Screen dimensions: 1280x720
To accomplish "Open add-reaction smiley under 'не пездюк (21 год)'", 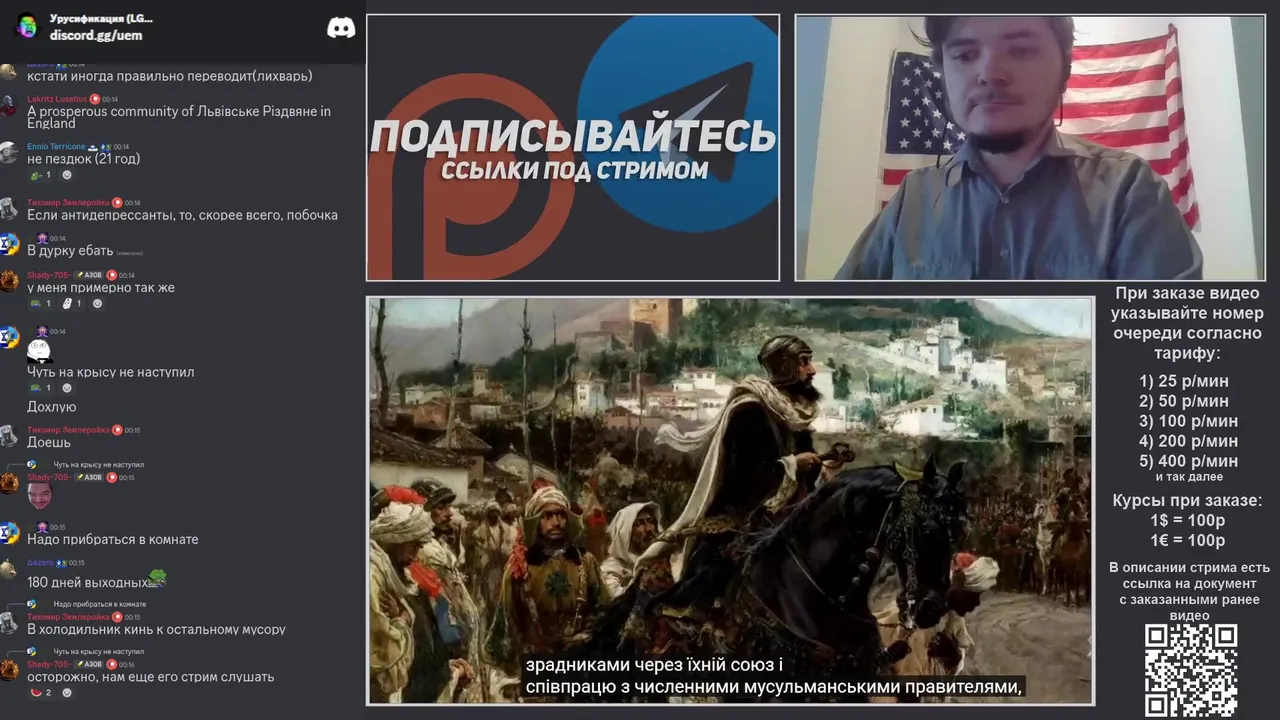I will click(x=67, y=175).
